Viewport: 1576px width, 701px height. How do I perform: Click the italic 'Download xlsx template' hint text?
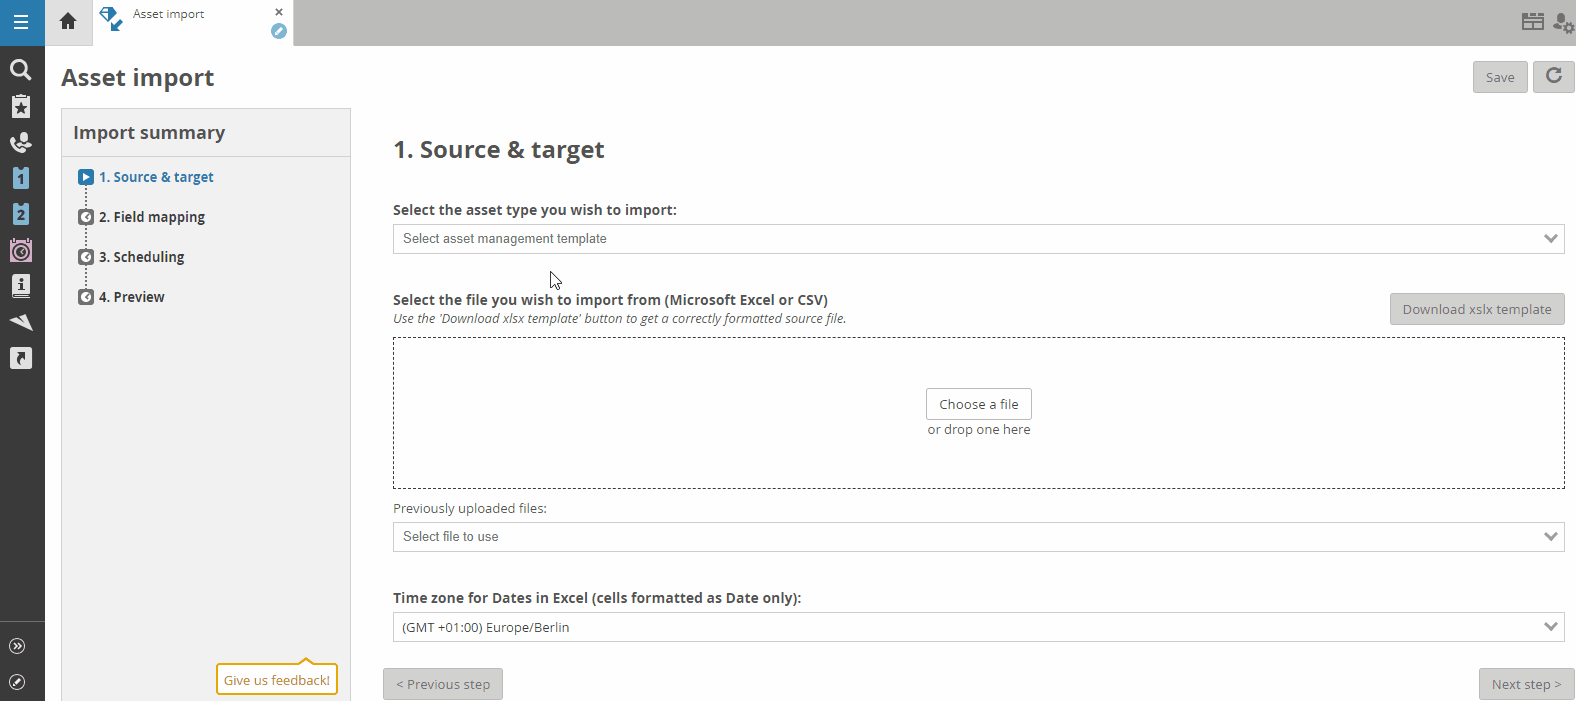(620, 319)
